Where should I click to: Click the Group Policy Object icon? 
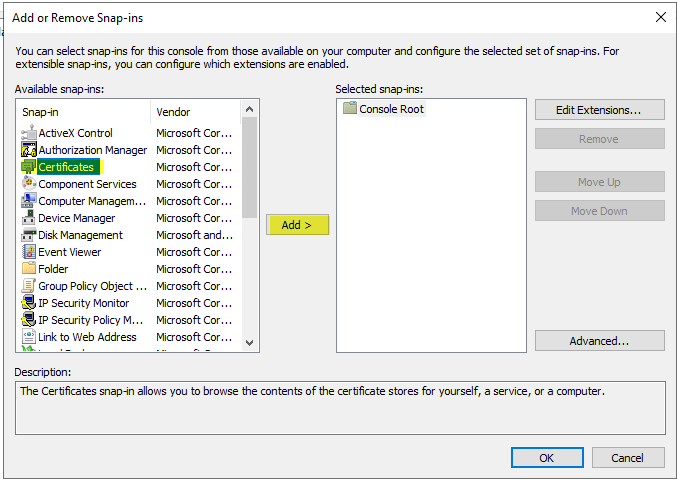[28, 286]
